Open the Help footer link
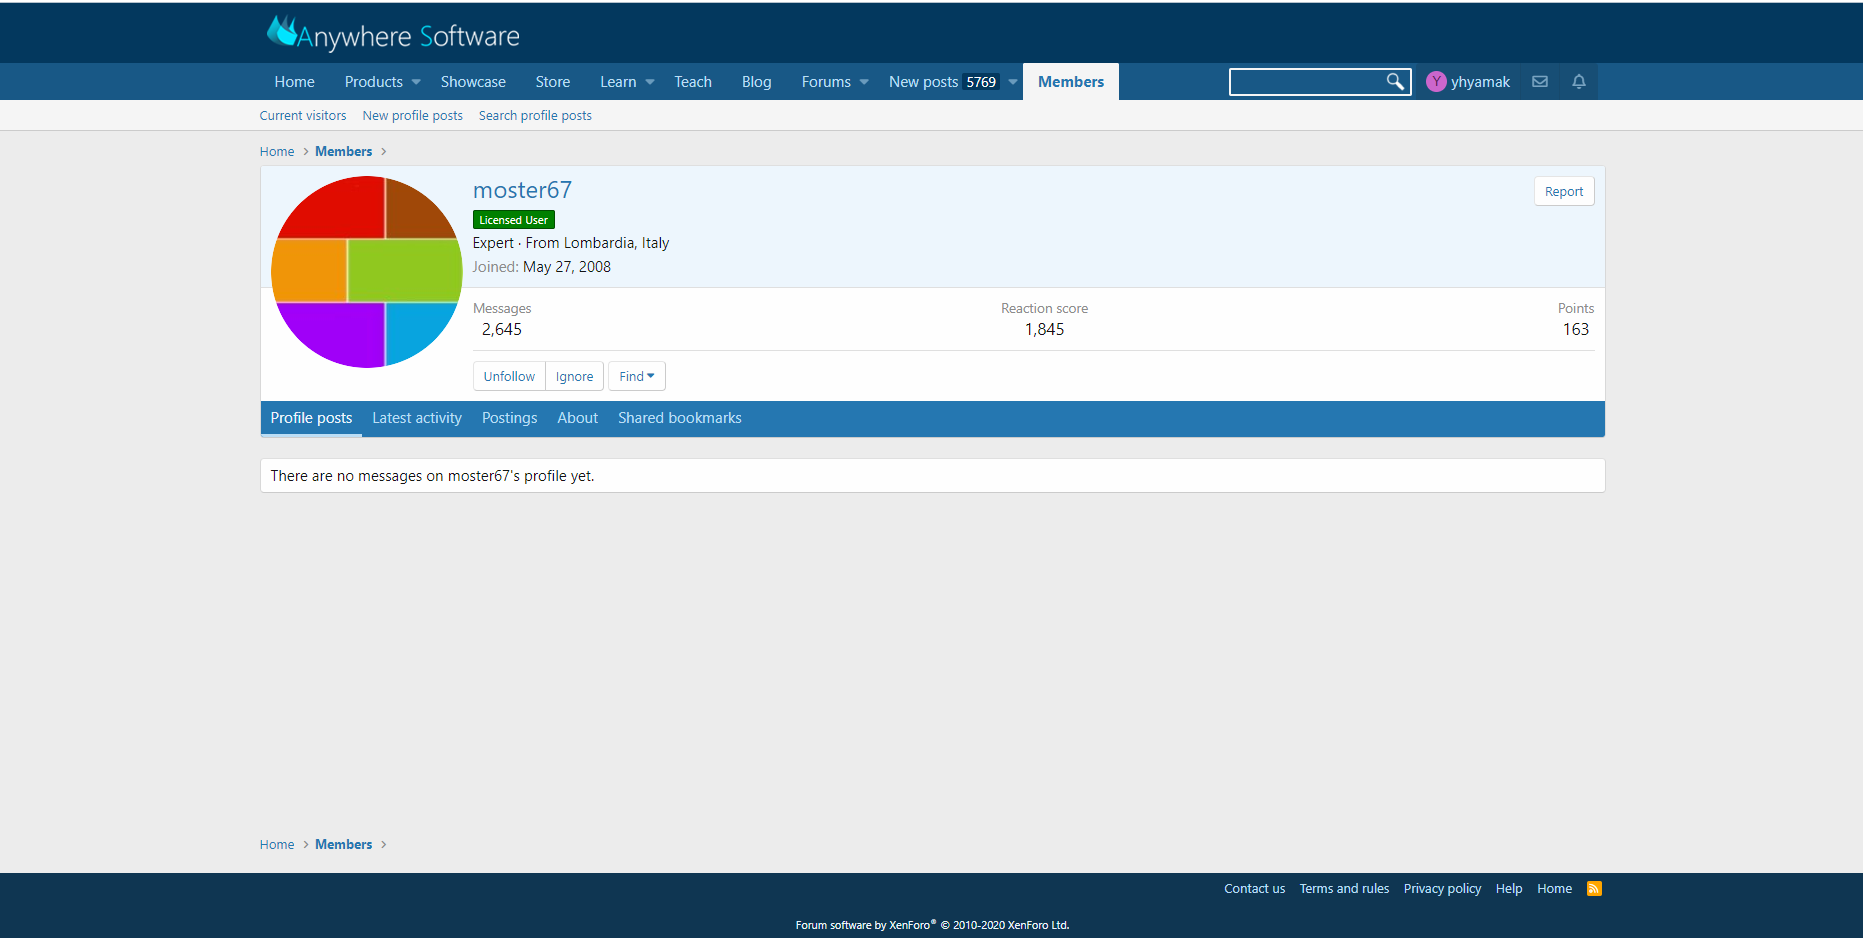This screenshot has width=1863, height=938. click(1509, 889)
